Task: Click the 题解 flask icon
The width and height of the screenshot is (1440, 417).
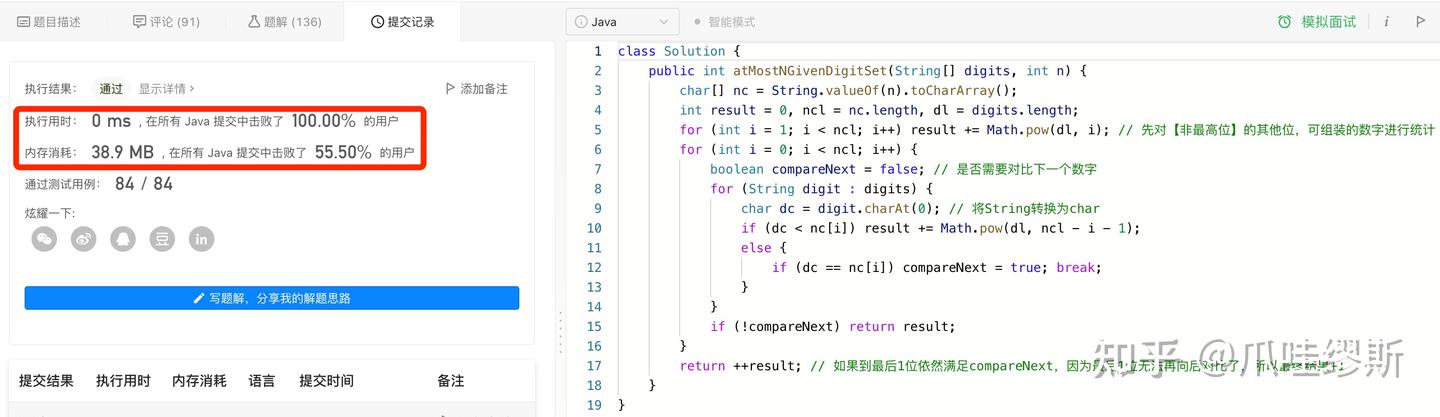Action: click(x=253, y=21)
